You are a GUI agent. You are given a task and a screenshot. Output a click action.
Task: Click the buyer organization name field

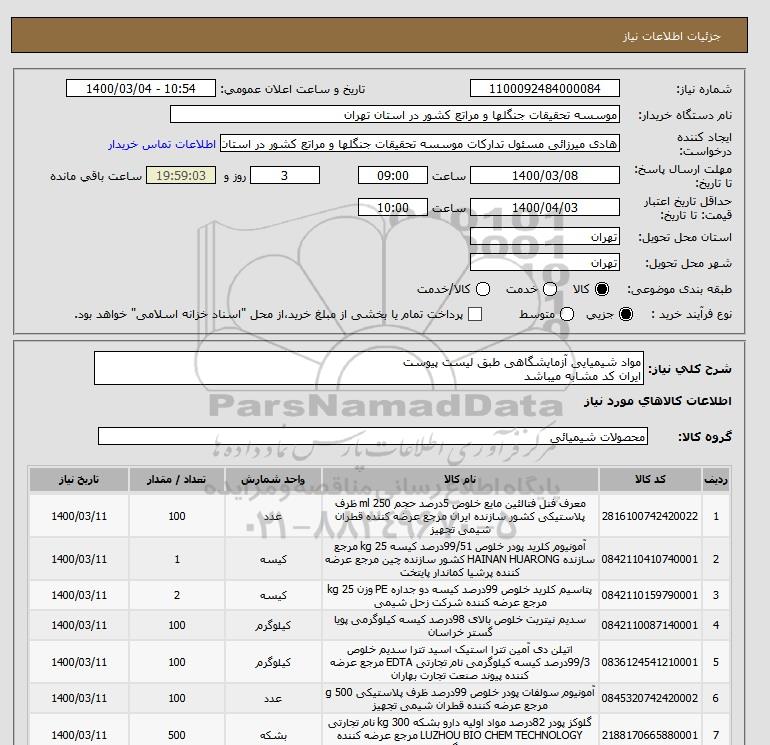coord(394,114)
